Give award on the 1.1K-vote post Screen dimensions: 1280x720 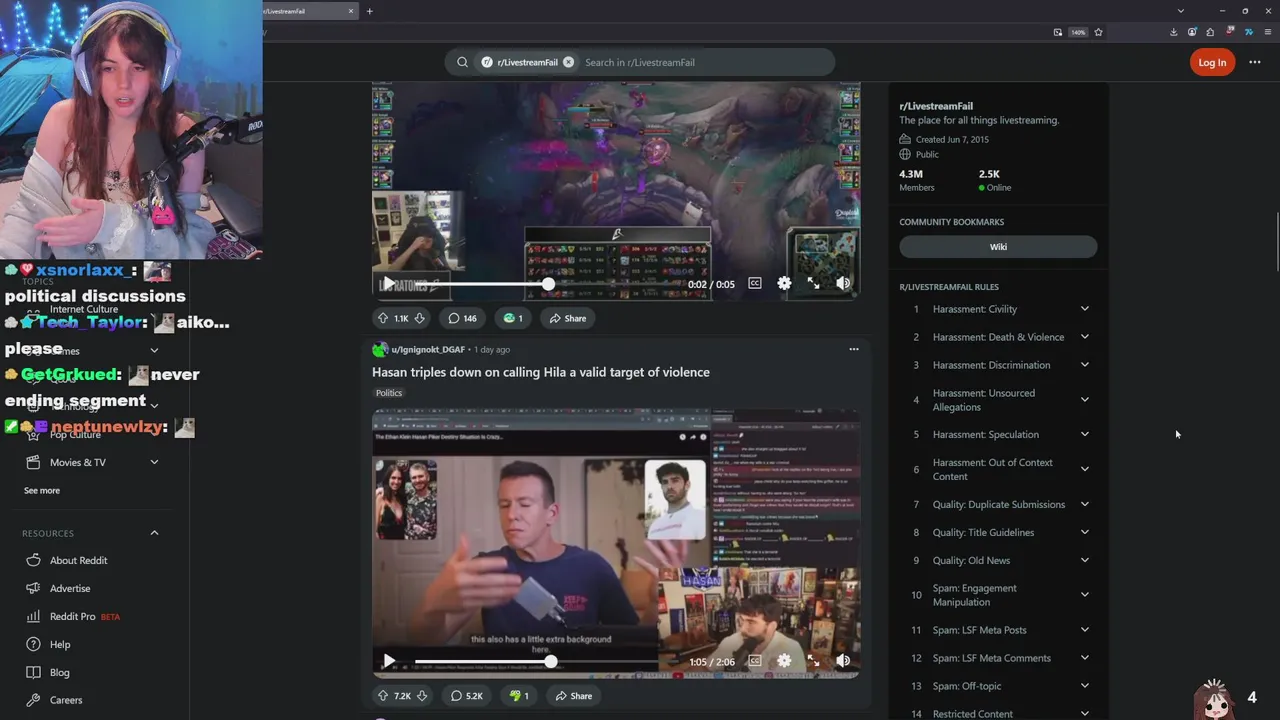(x=513, y=318)
